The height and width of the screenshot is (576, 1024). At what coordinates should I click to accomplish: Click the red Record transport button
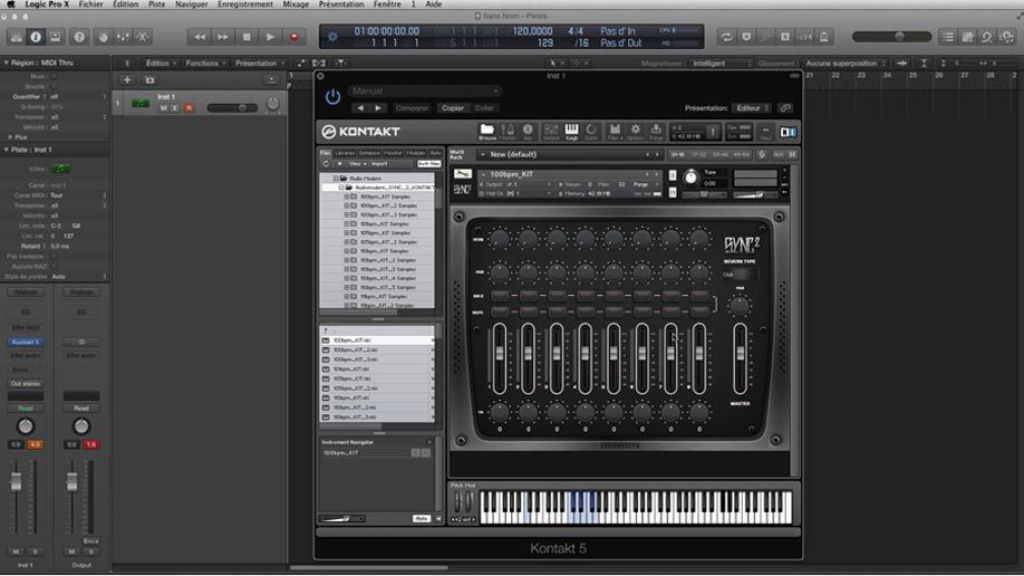pos(294,37)
